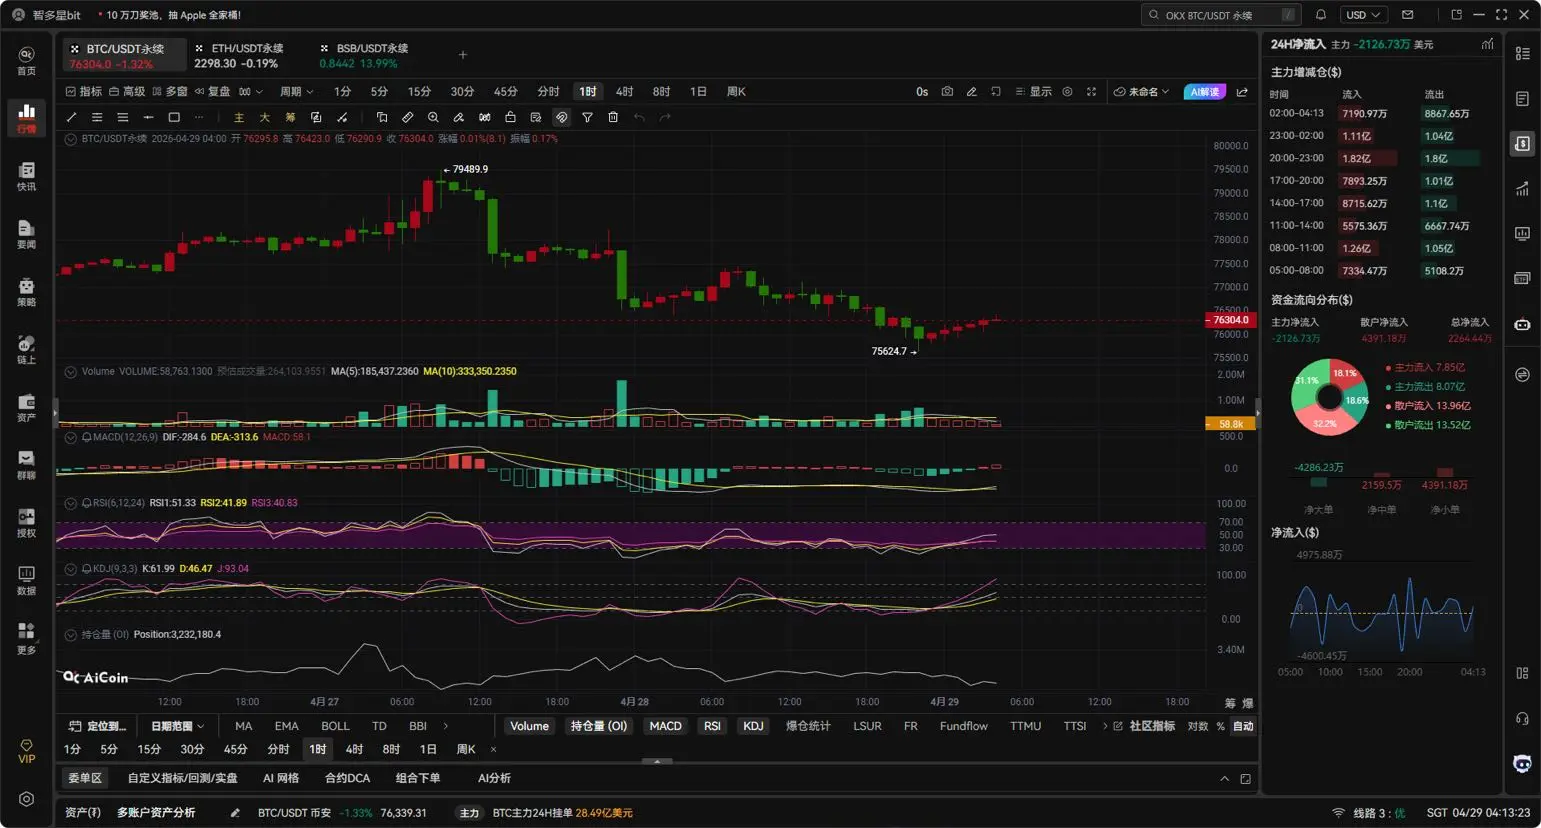Open 快讯 news flash in sidebar
This screenshot has height=828, width=1541.
(26, 176)
